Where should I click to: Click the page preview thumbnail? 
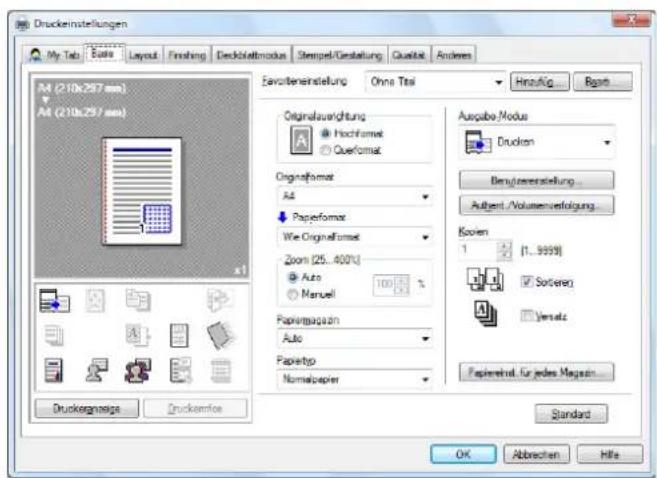(142, 191)
